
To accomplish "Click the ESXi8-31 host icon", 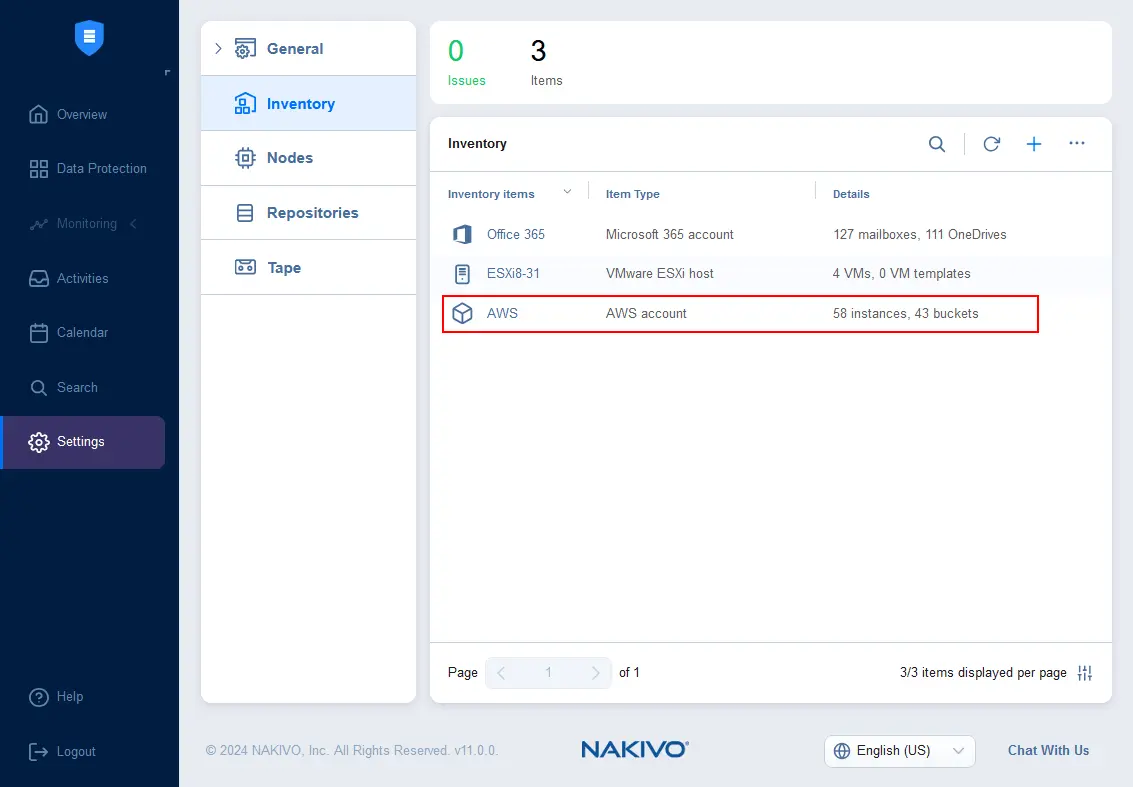I will (462, 274).
